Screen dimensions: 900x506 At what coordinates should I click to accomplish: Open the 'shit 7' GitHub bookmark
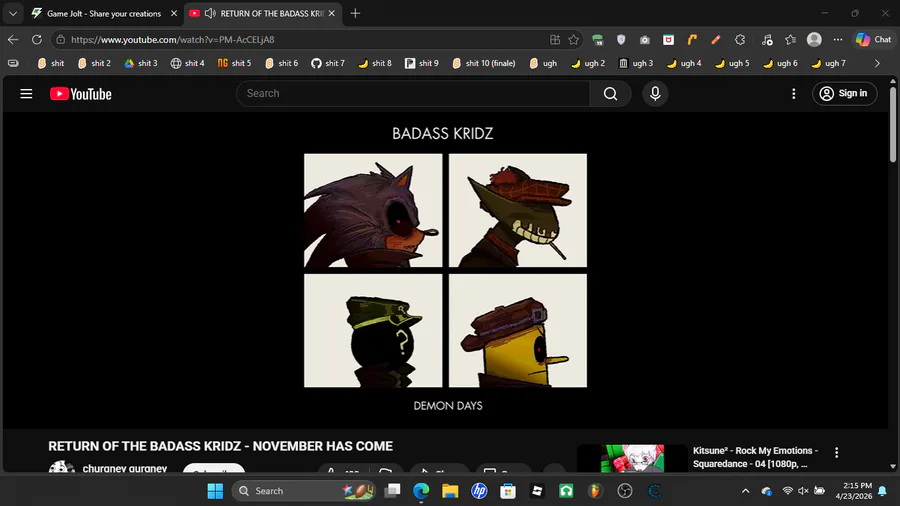328,63
